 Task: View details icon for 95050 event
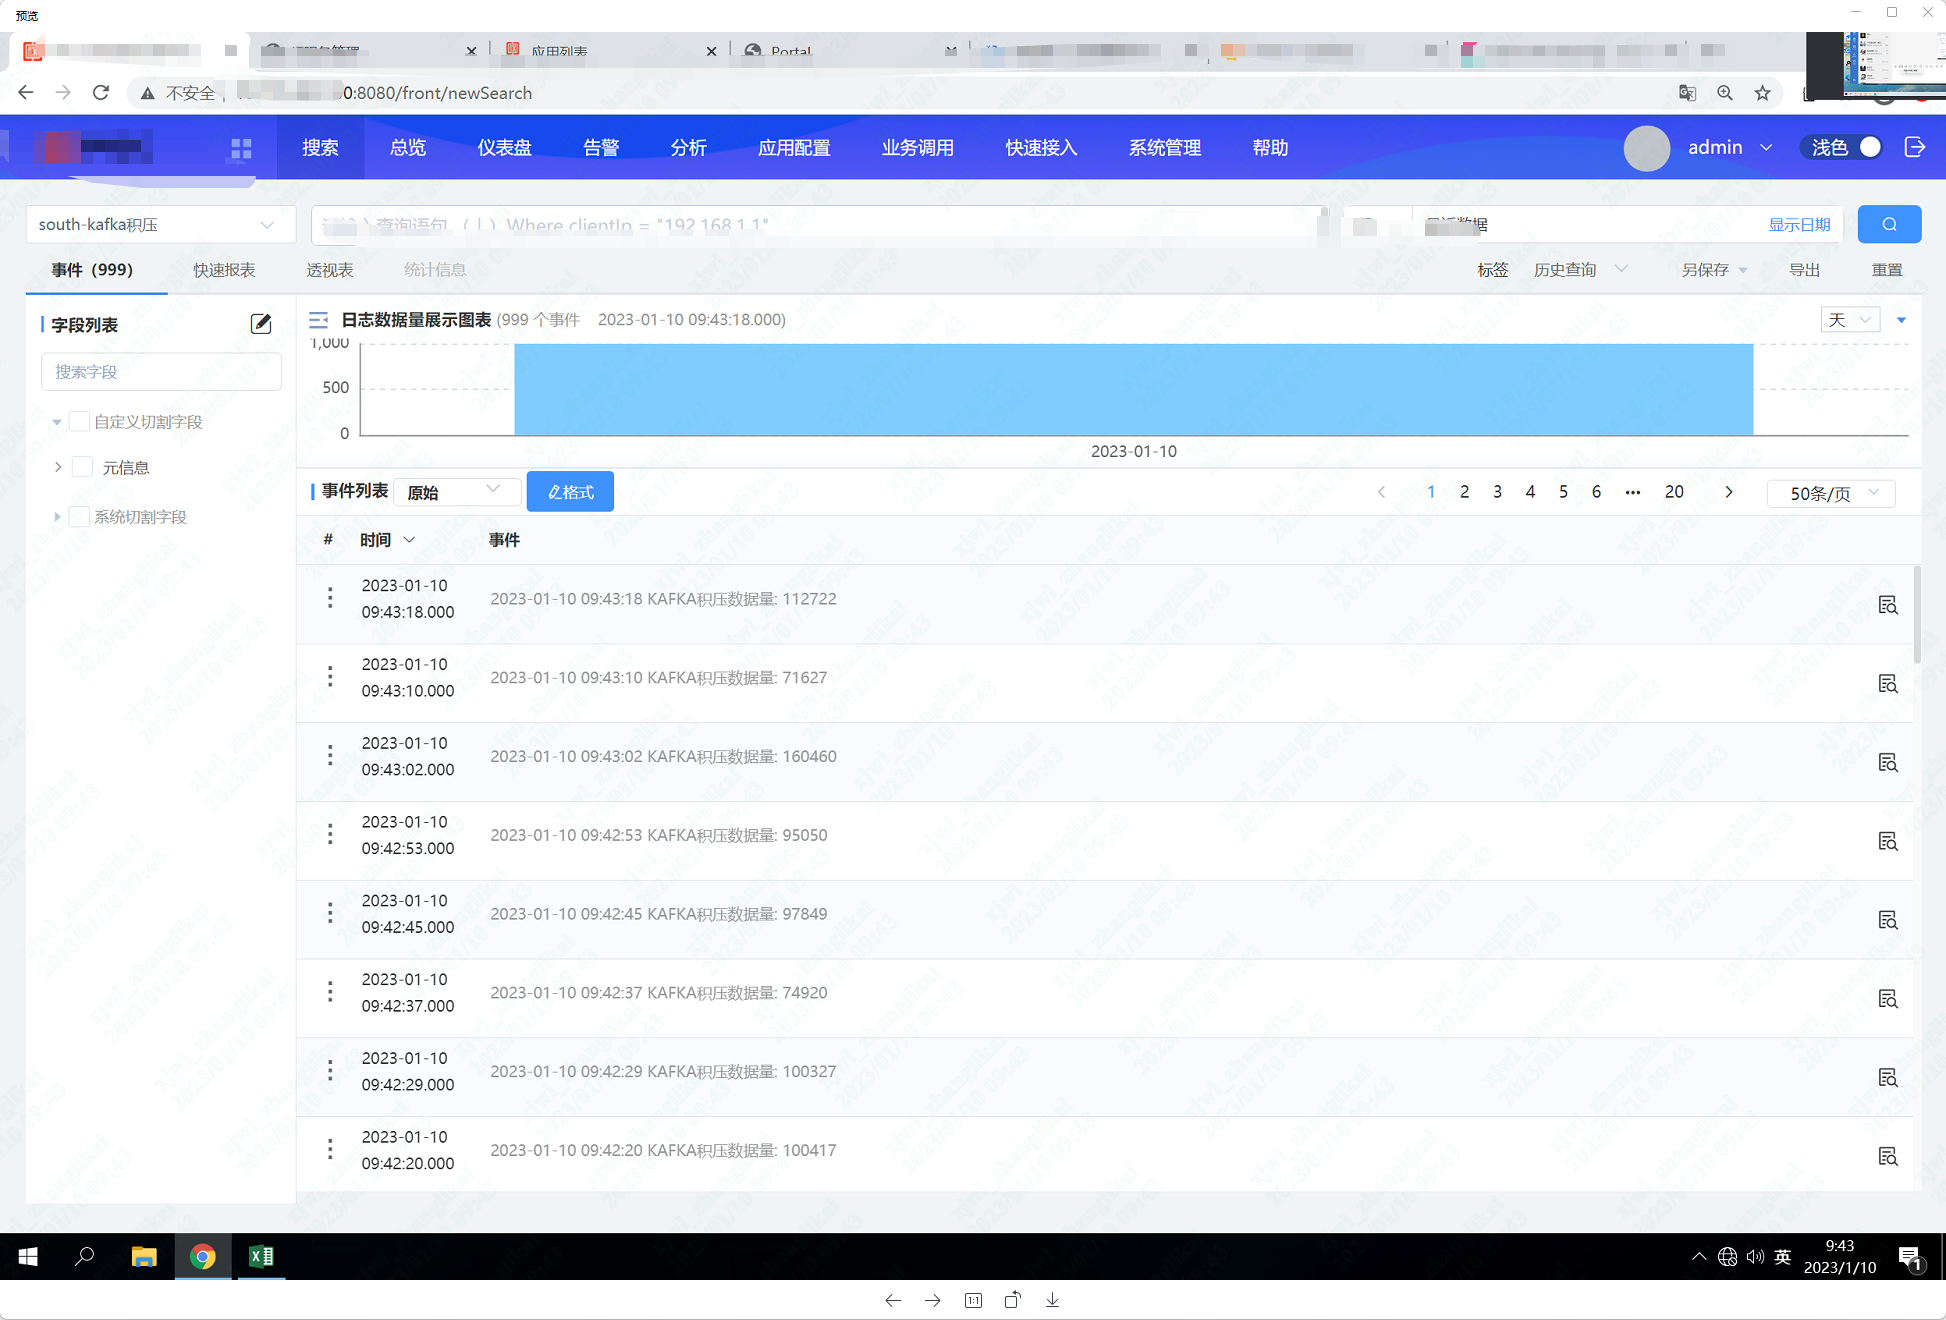1888,842
